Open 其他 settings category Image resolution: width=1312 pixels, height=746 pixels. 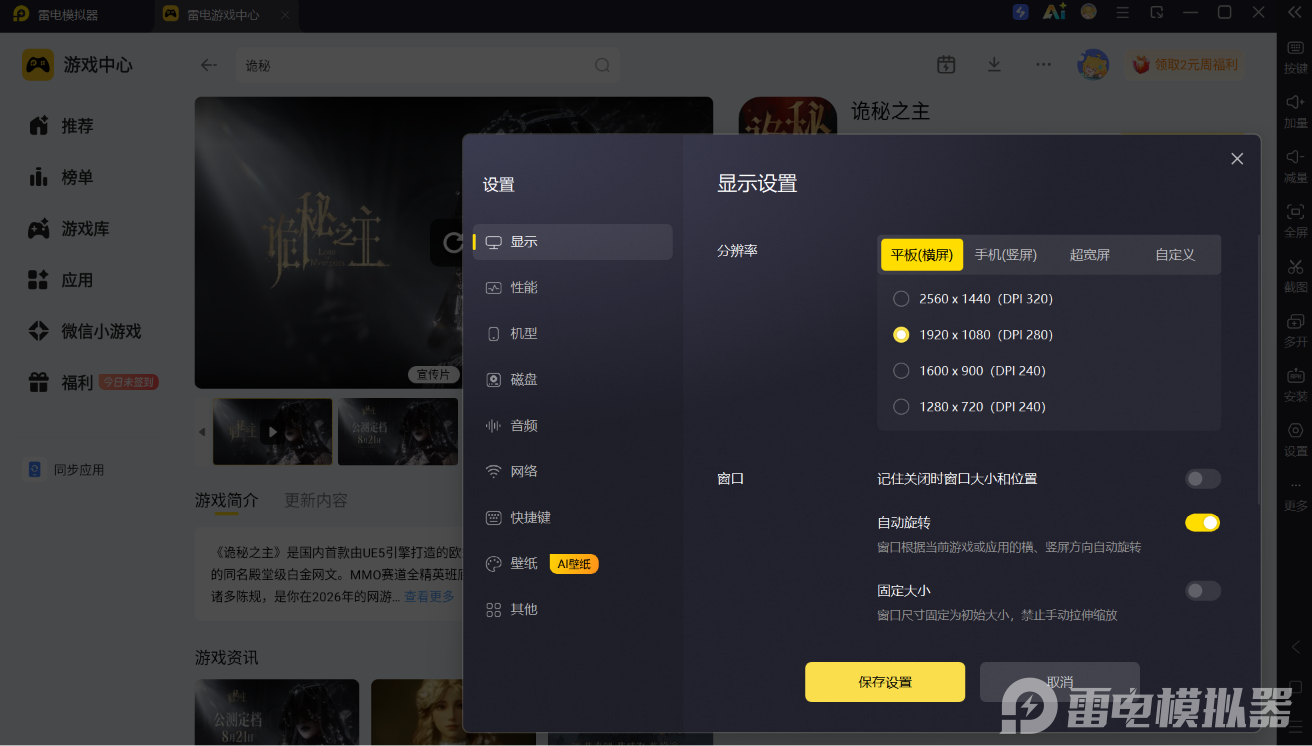click(573, 610)
